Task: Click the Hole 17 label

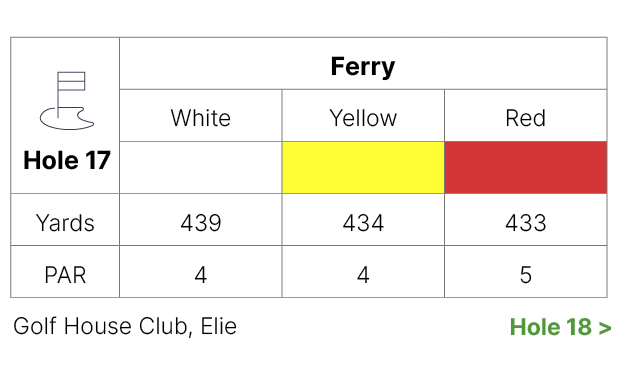Action: point(67,160)
